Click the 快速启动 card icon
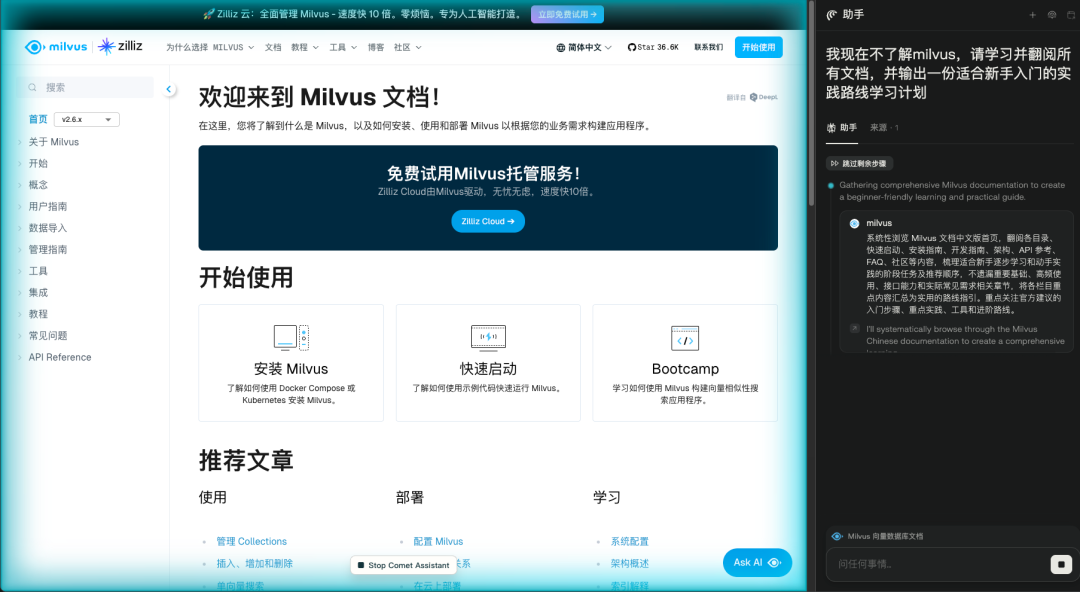This screenshot has height=592, width=1080. [x=488, y=337]
